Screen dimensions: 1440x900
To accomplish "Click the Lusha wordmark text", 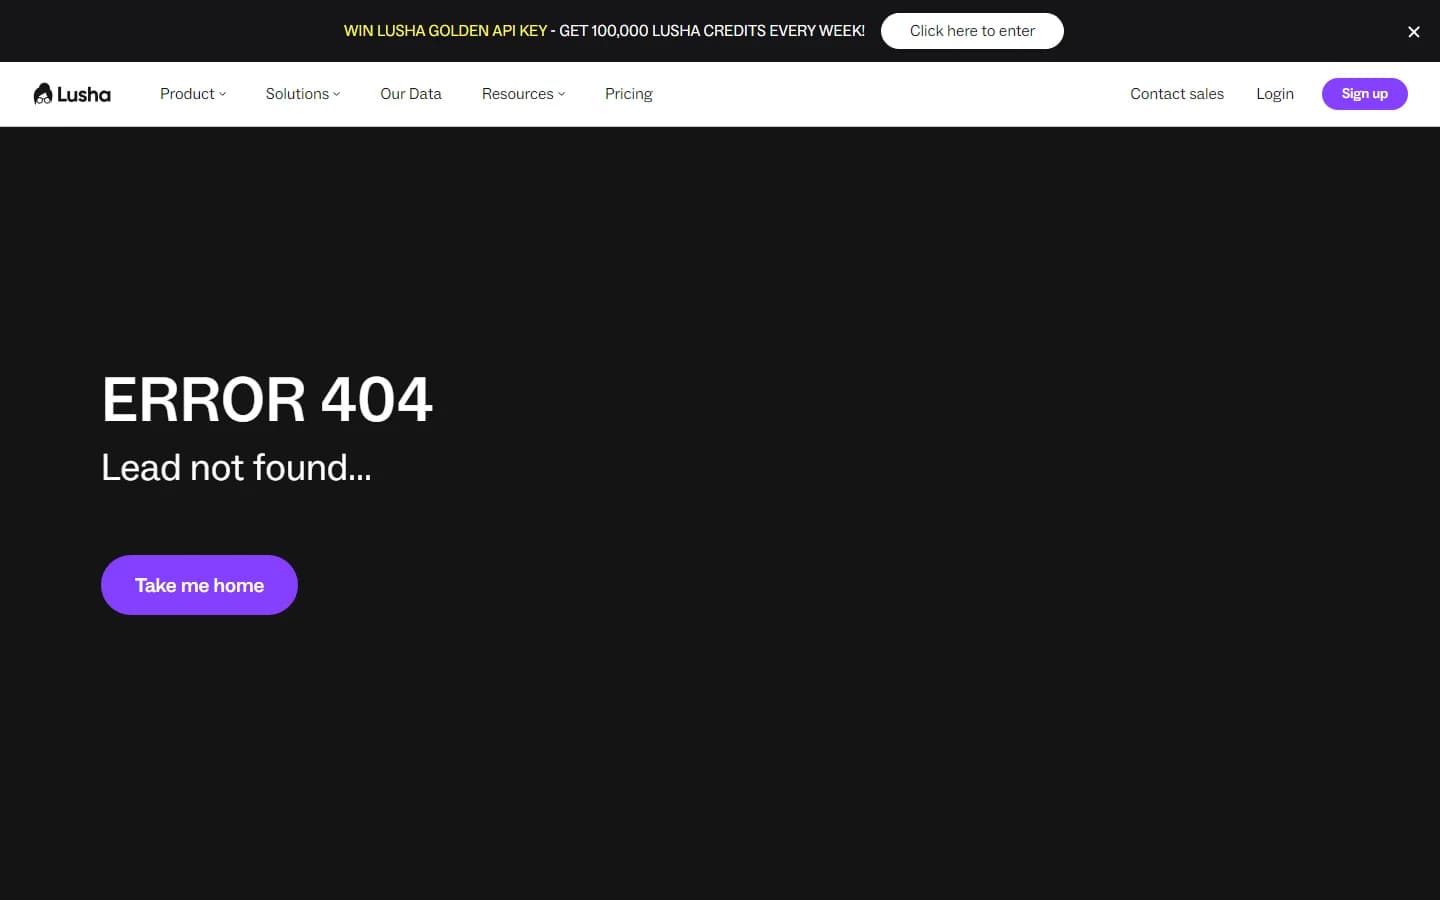I will coord(84,94).
